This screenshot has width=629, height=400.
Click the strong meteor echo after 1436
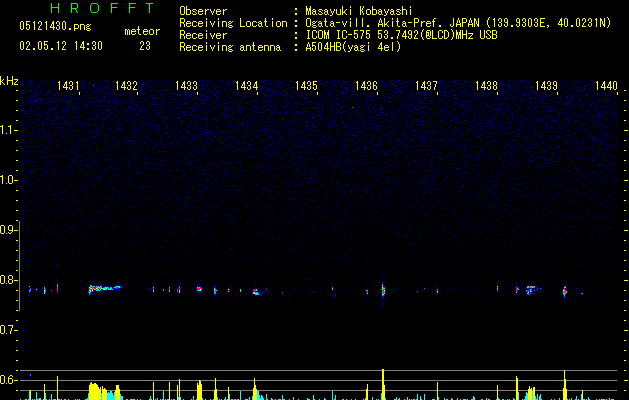click(x=383, y=290)
